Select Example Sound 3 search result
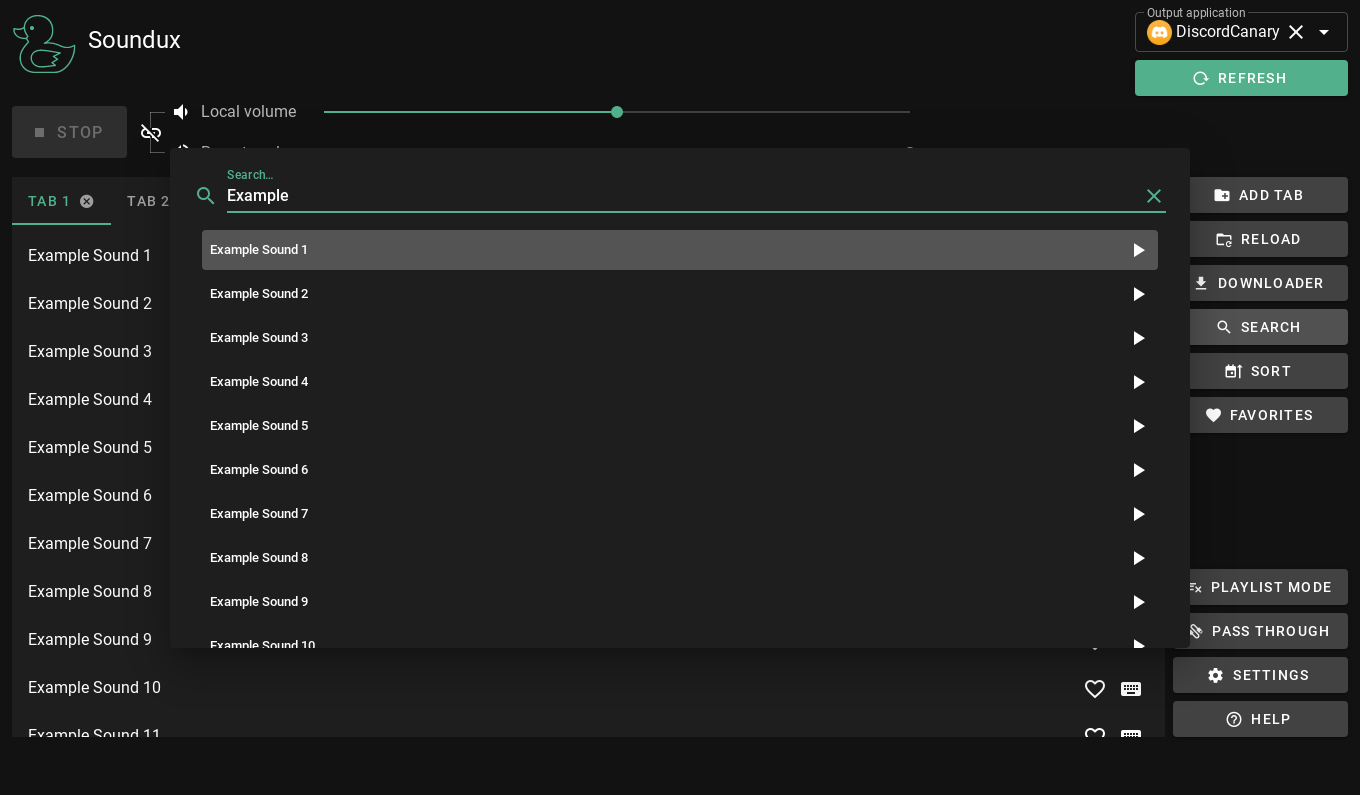 coord(680,338)
